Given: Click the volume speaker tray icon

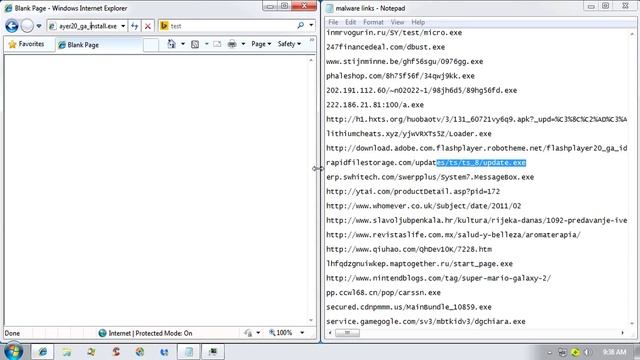Looking at the screenshot, I should click(587, 352).
